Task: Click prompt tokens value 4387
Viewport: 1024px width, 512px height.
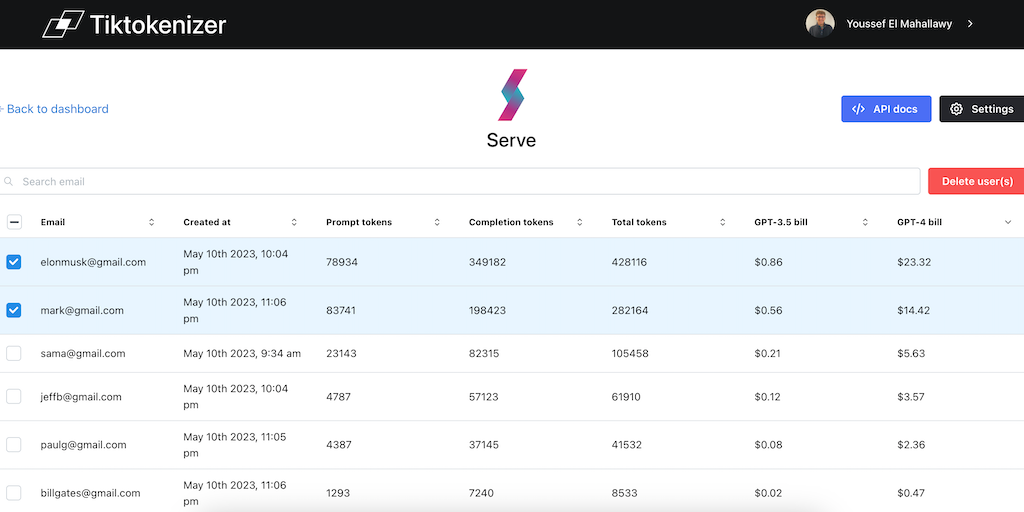Action: (x=339, y=445)
